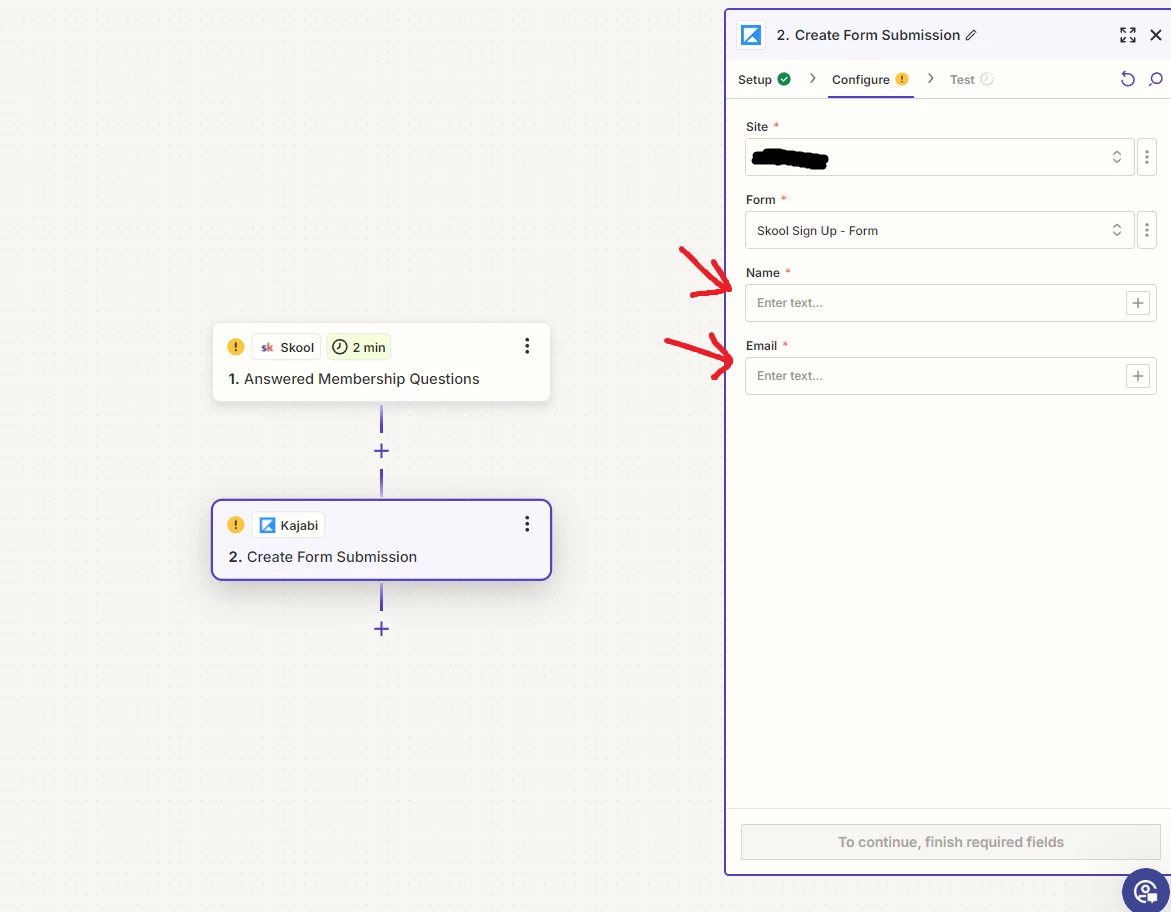Click the Kajabi logo in panel header
Image resolution: width=1171 pixels, height=912 pixels.
pos(751,35)
